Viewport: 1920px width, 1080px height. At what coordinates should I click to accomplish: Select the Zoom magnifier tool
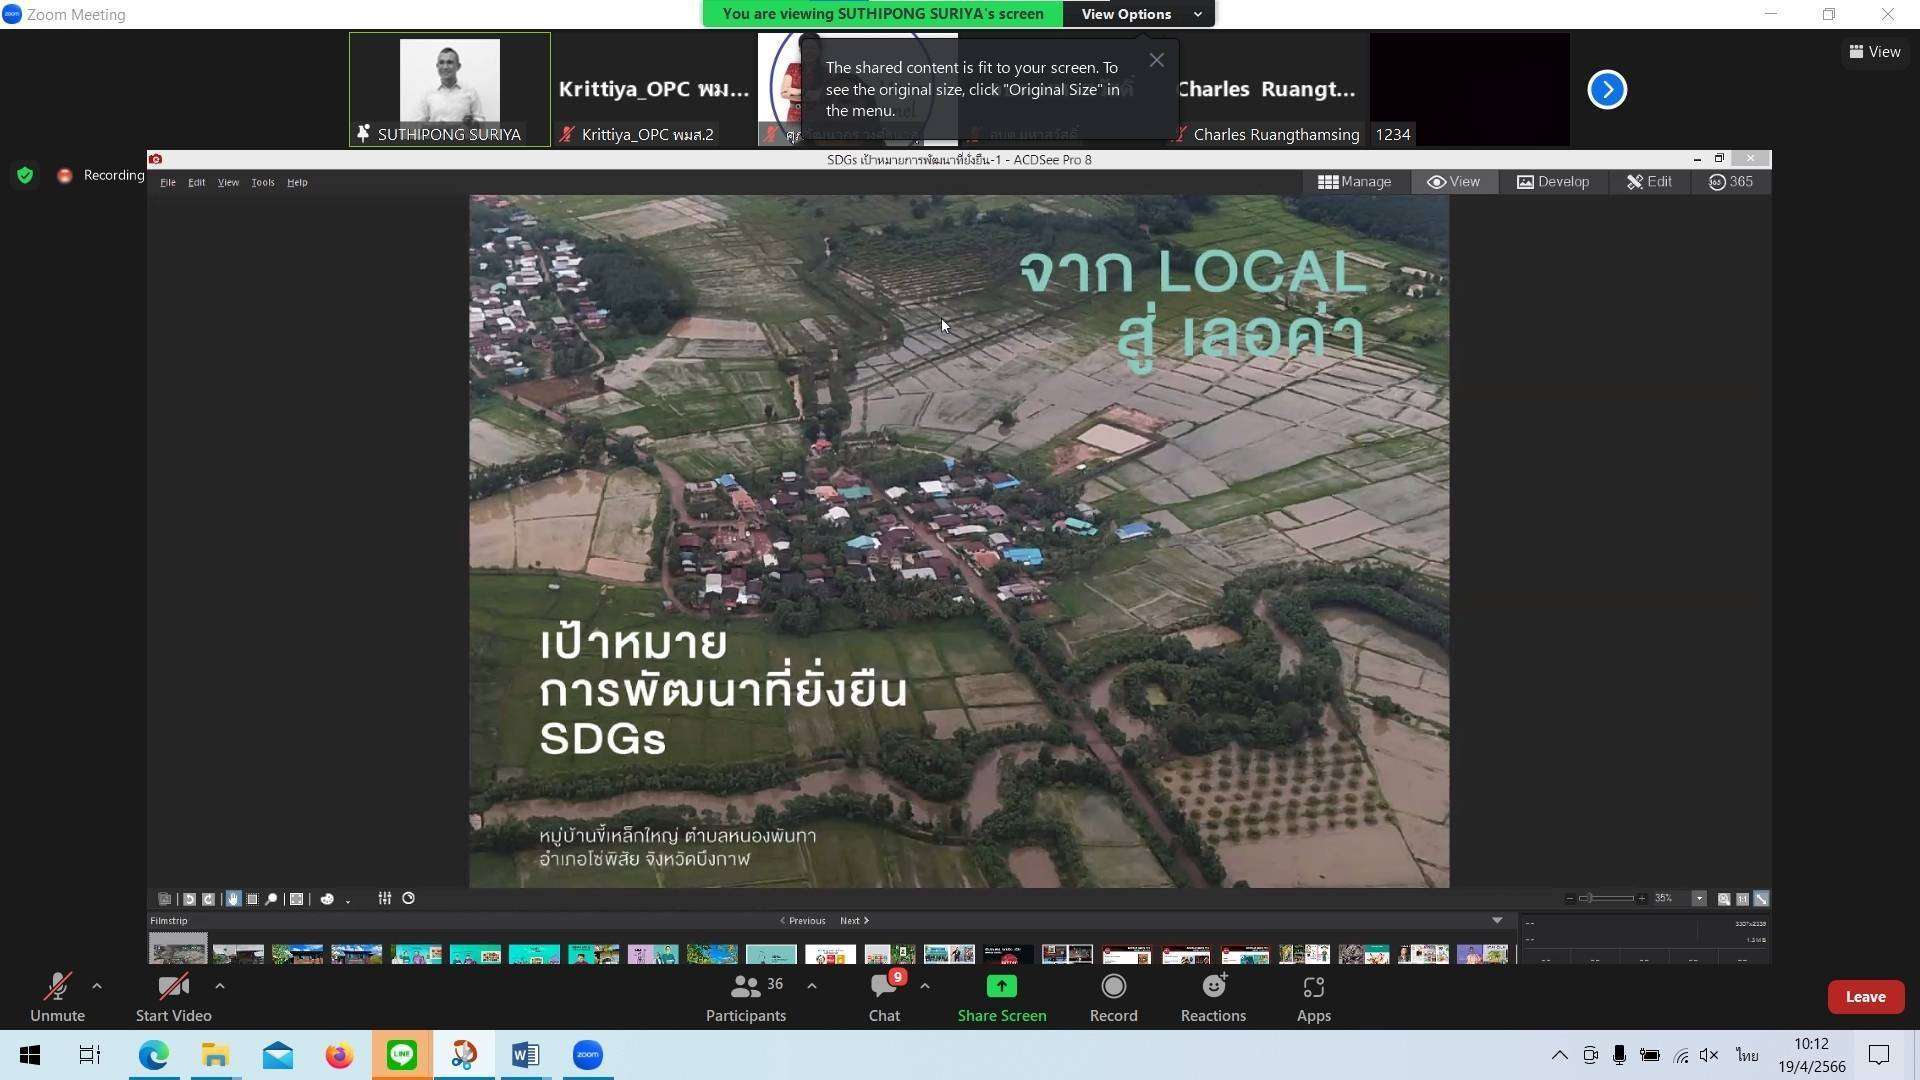[x=271, y=899]
